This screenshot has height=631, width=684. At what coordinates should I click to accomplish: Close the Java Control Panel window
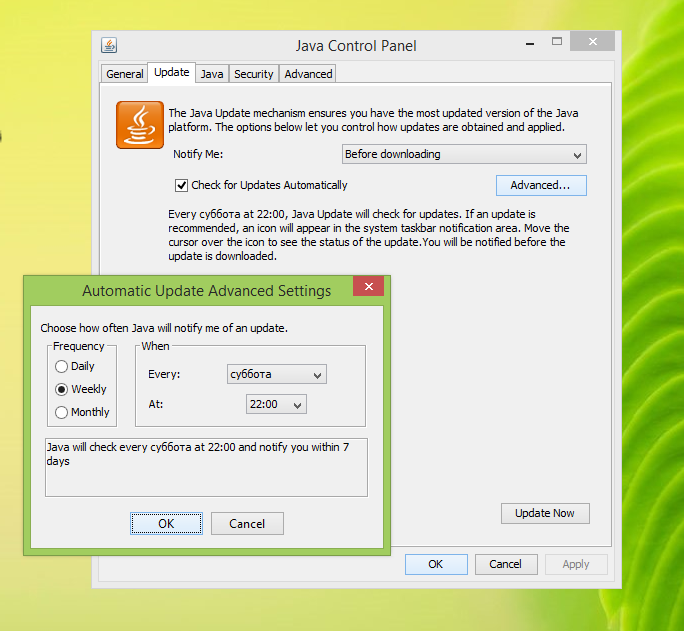pyautogui.click(x=593, y=41)
